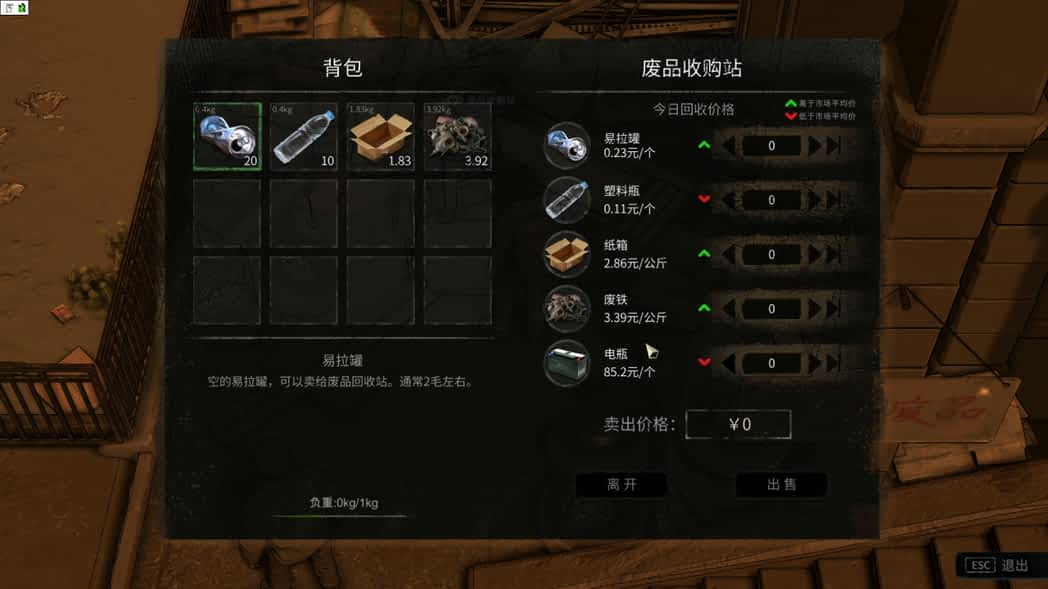
Task: Set 废铁 sell quantity to maximum
Action: click(833, 308)
